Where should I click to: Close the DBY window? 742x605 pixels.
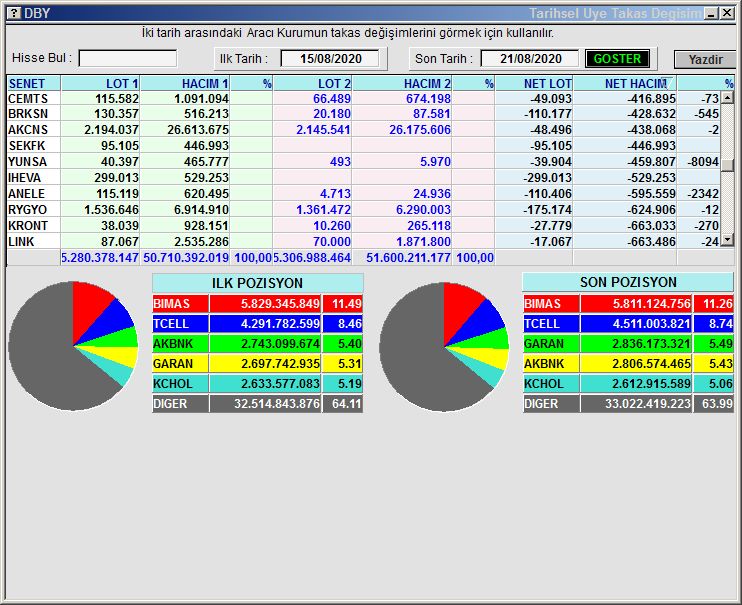727,13
